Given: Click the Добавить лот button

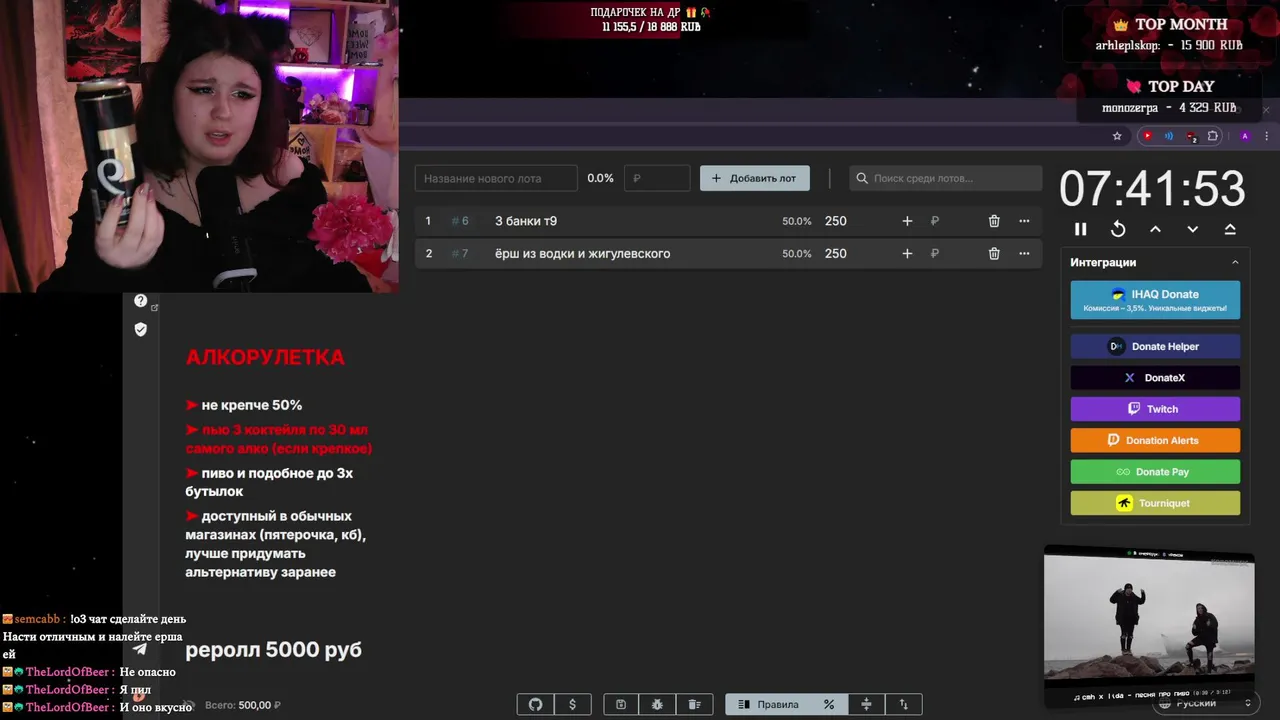Looking at the screenshot, I should tap(755, 178).
